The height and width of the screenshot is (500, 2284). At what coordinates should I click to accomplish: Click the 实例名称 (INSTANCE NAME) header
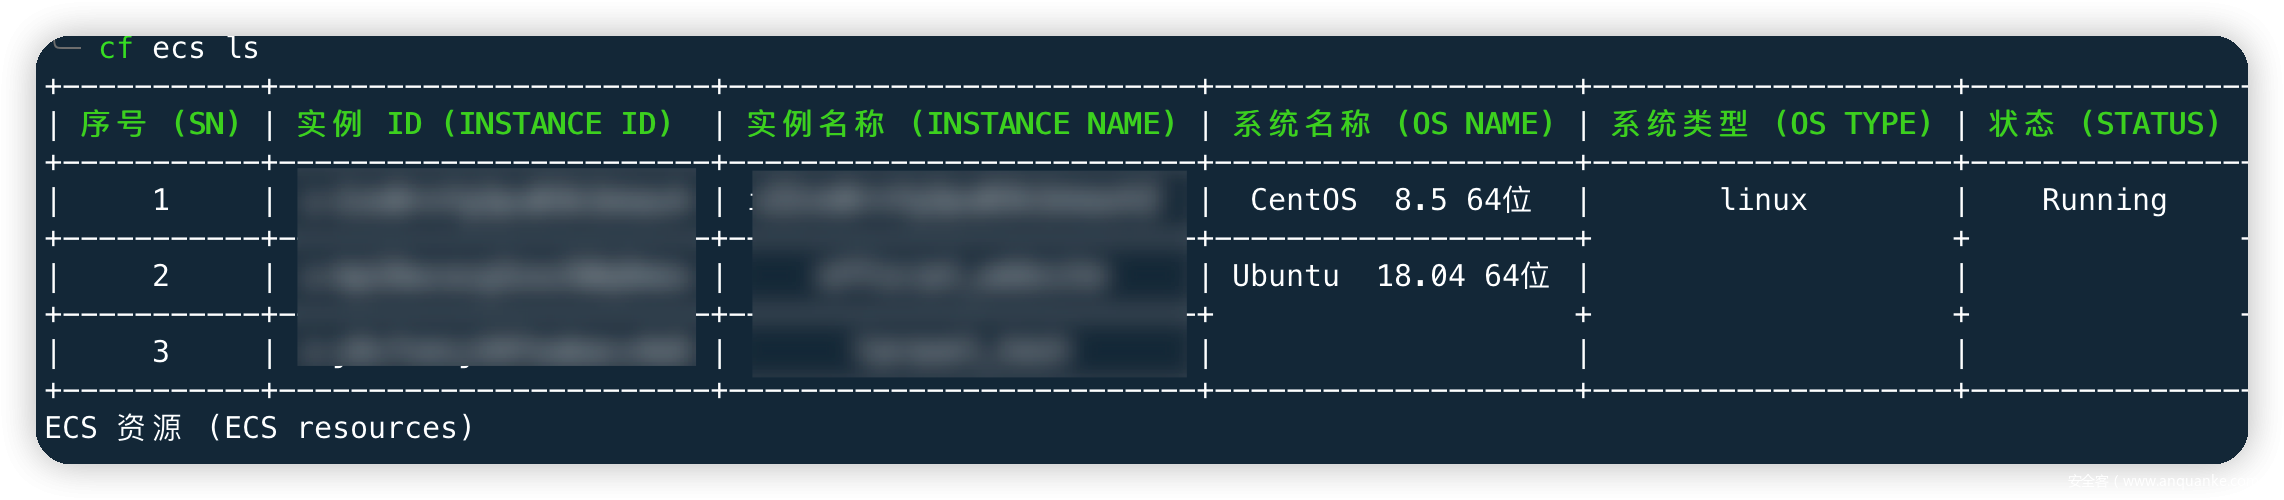[961, 124]
